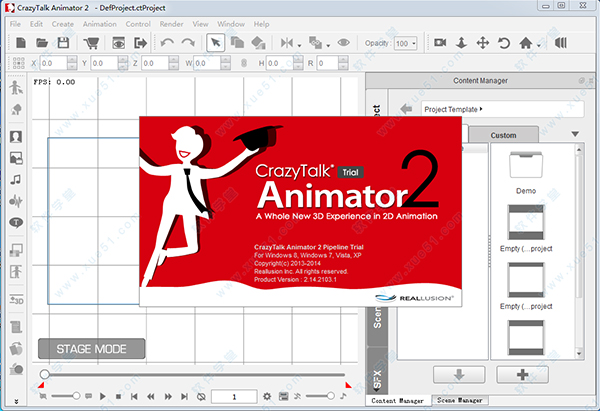Screen dimensions: 600x411
Task: Jump to the first frame
Action: pos(134,397)
